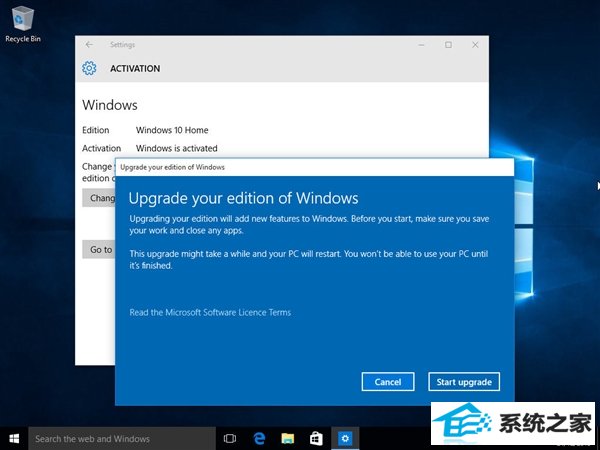Viewport: 600px width, 450px height.
Task: Read the Microsoft Software Licence Terms
Action: pos(210,313)
